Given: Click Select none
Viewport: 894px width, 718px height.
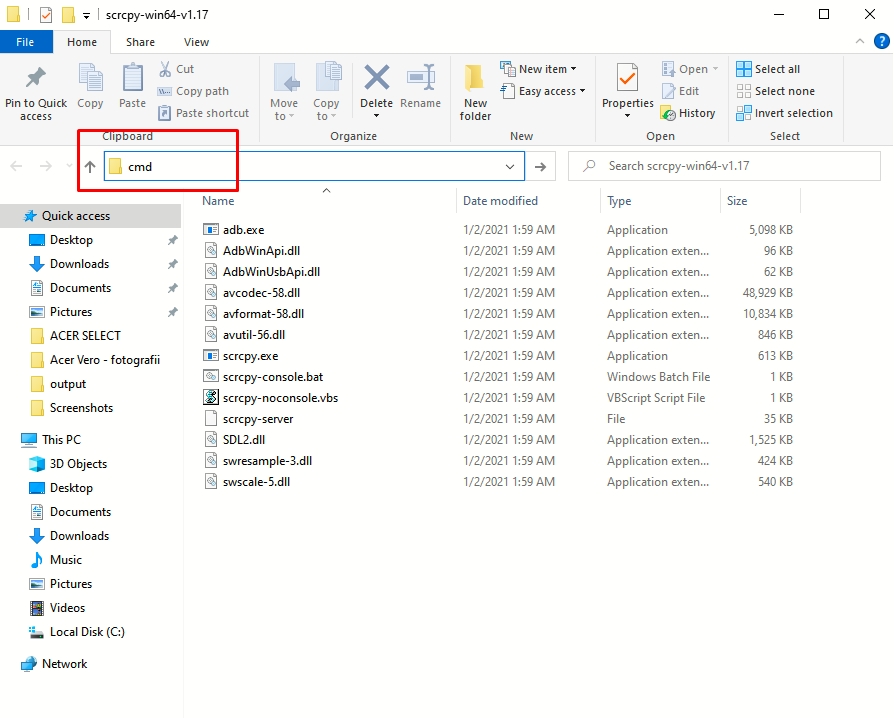Looking at the screenshot, I should [775, 91].
